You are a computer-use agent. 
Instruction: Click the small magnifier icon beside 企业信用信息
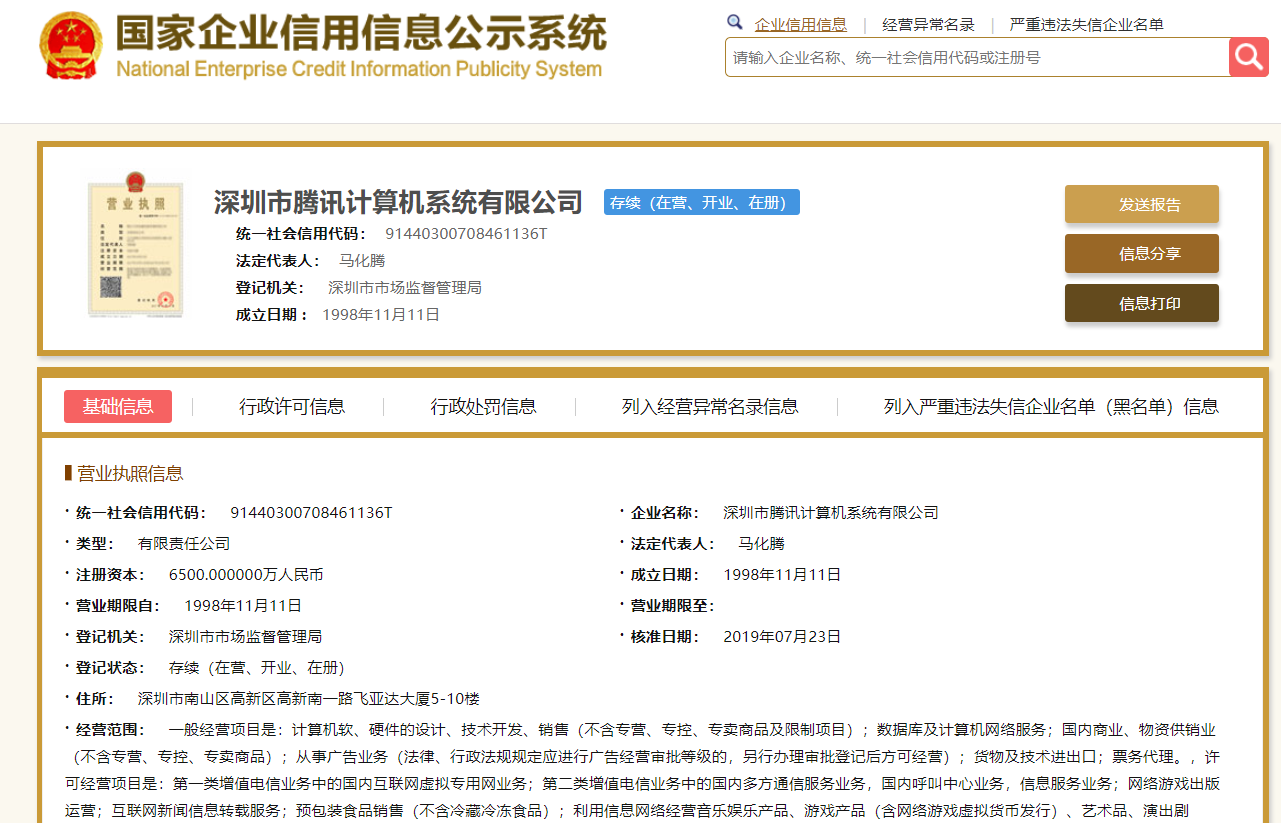tap(734, 23)
